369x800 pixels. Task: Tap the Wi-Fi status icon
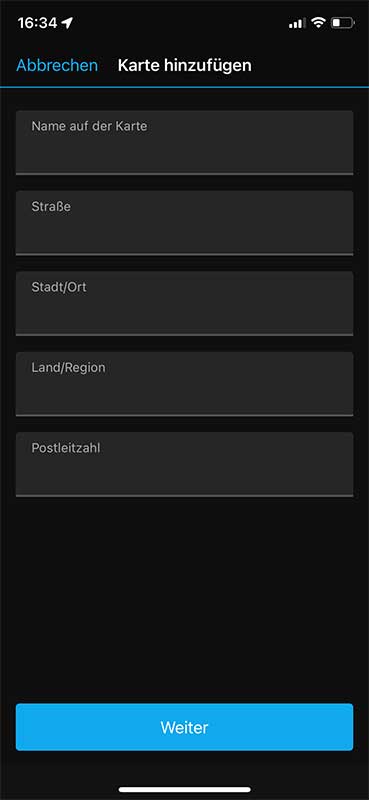(318, 22)
